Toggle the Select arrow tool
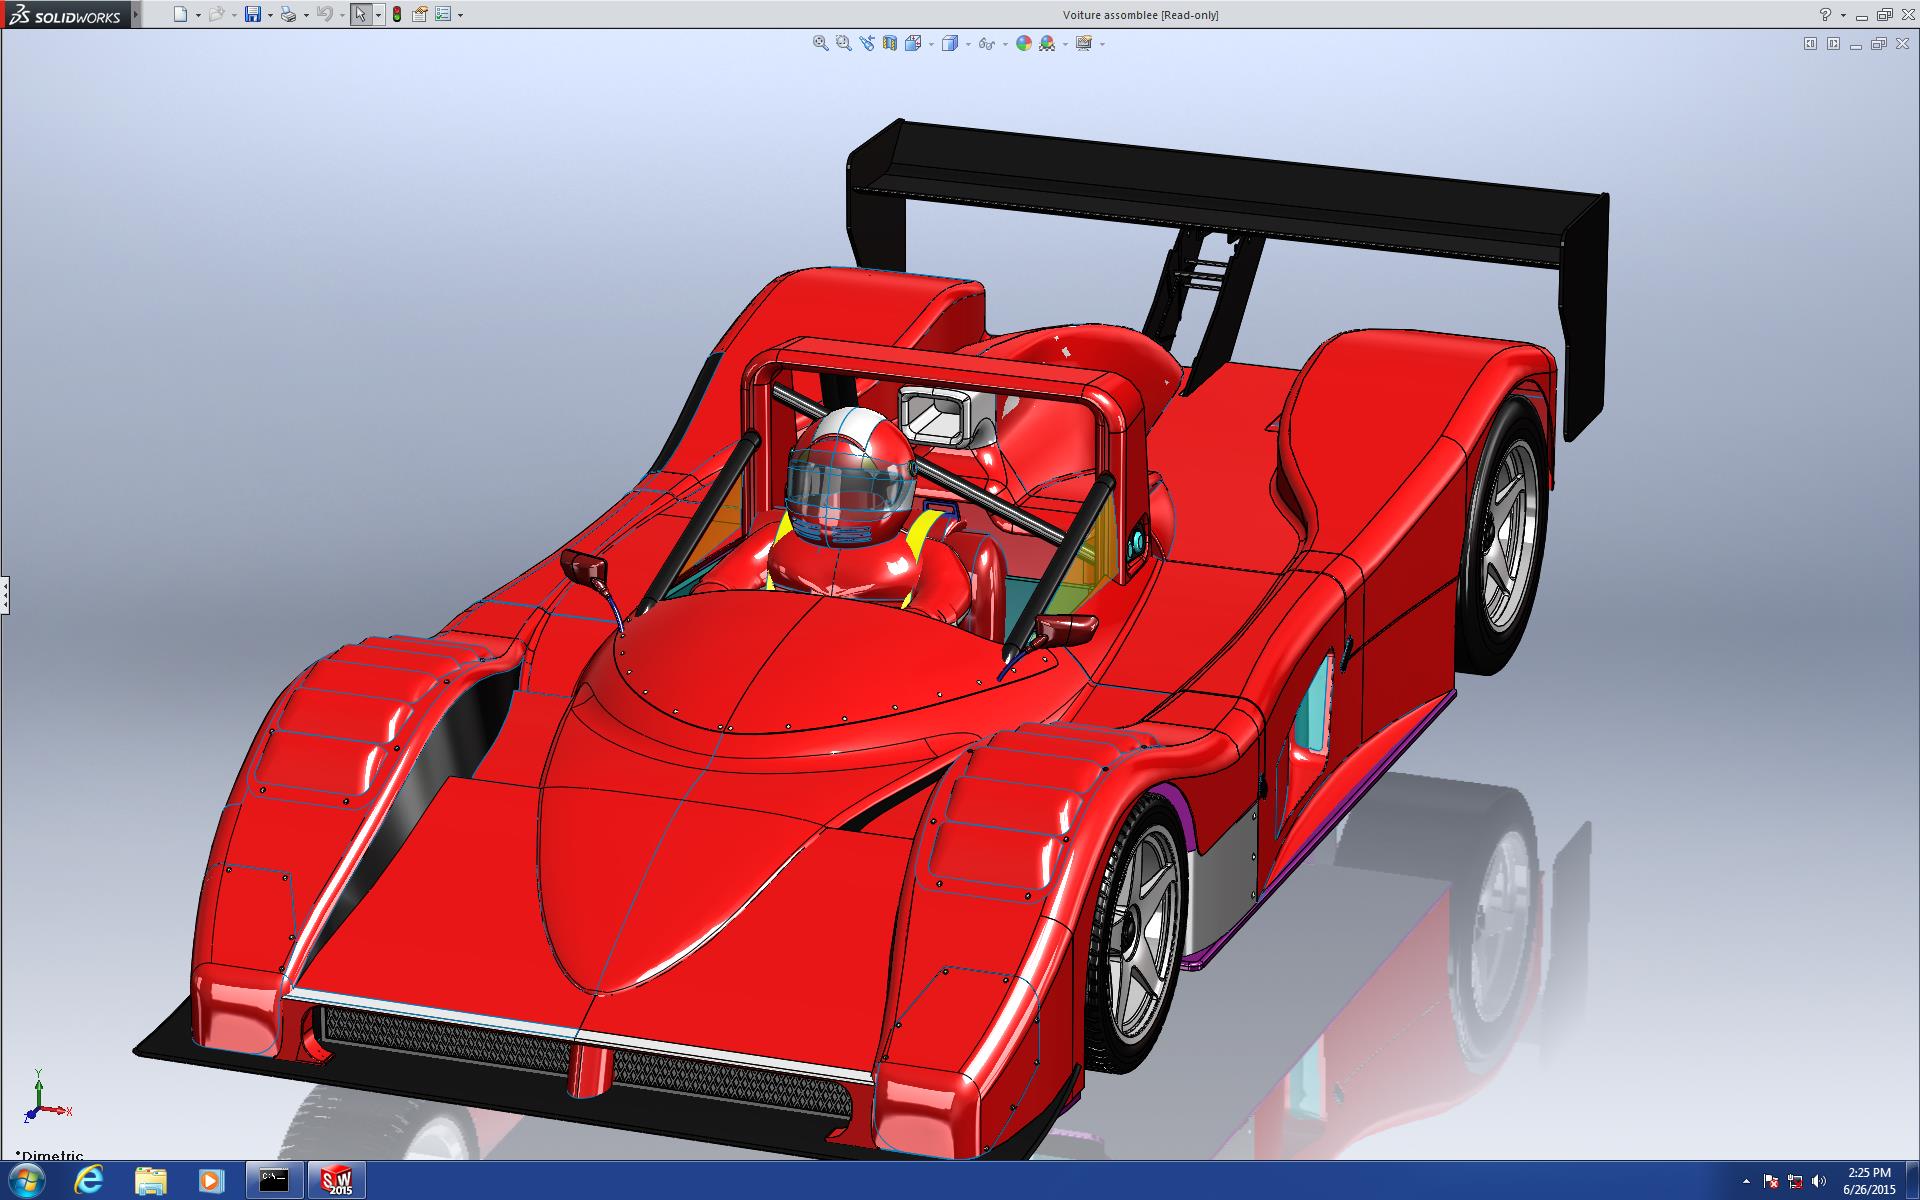The height and width of the screenshot is (1200, 1920). pos(360,14)
